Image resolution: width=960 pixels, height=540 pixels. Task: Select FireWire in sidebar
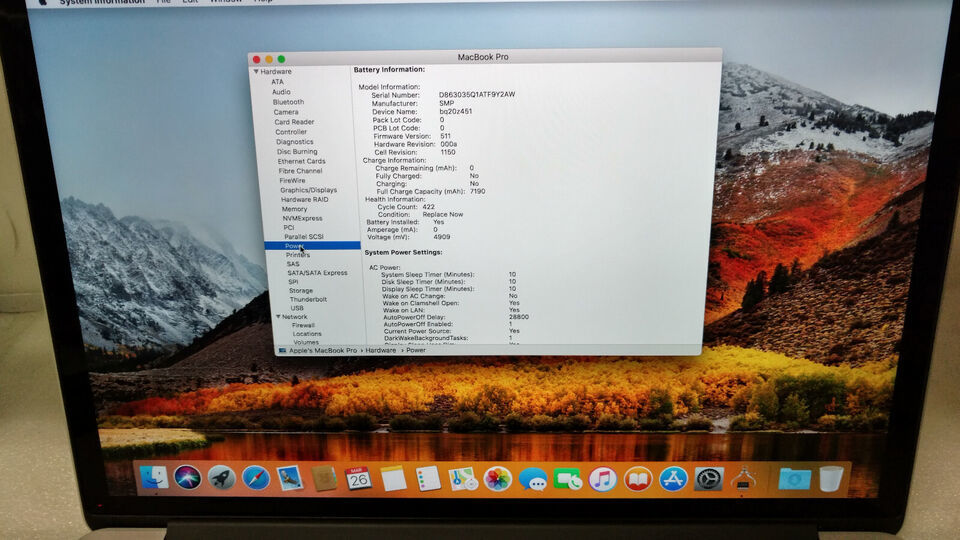tap(292, 181)
